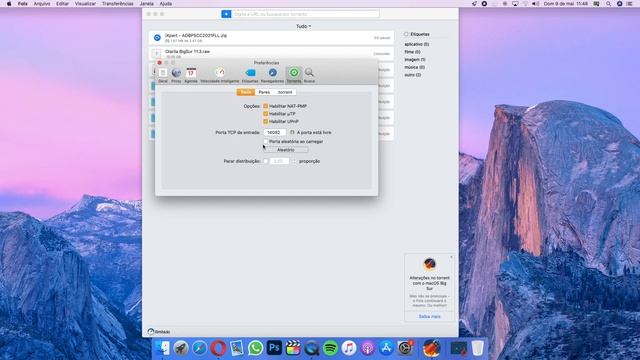Click the status icon of the ADBPSCC2021FLL.zip torrent
640x360 pixels.
[157, 38]
